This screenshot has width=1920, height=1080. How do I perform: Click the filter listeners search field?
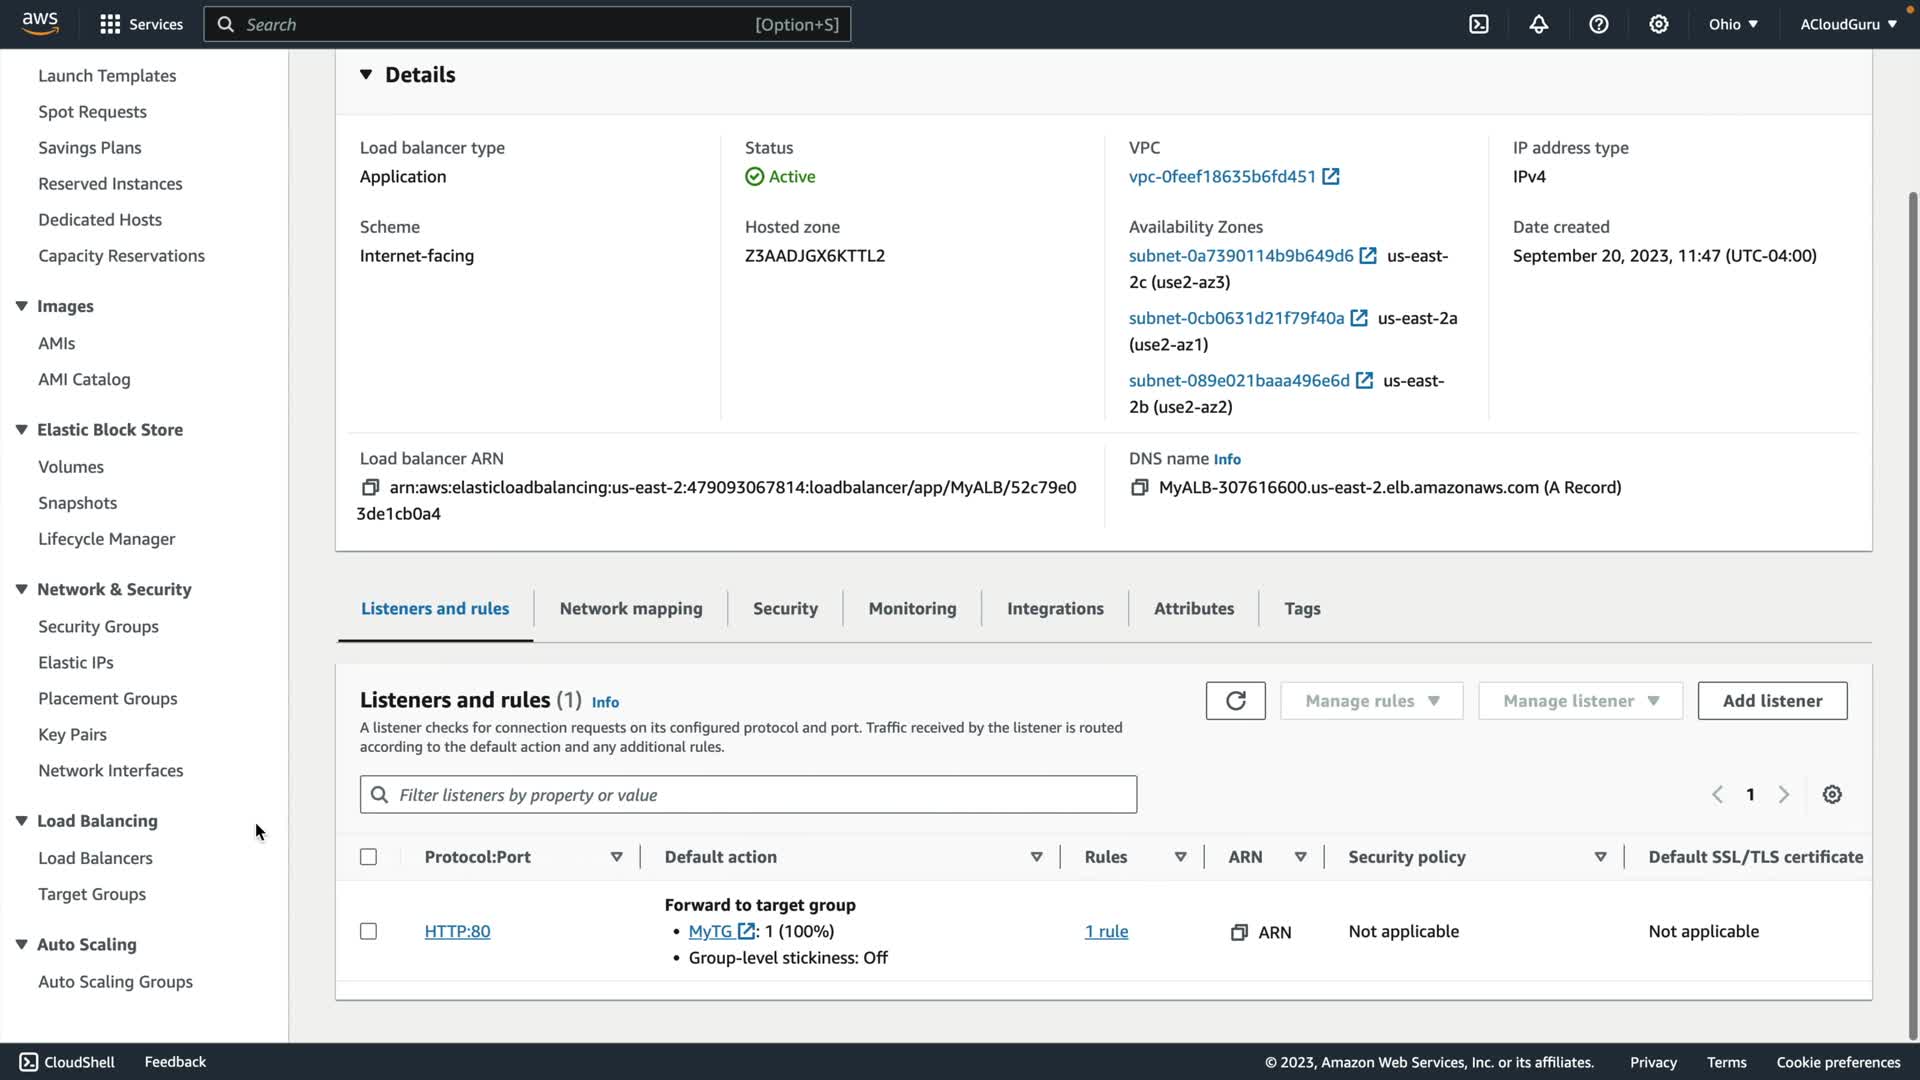748,795
